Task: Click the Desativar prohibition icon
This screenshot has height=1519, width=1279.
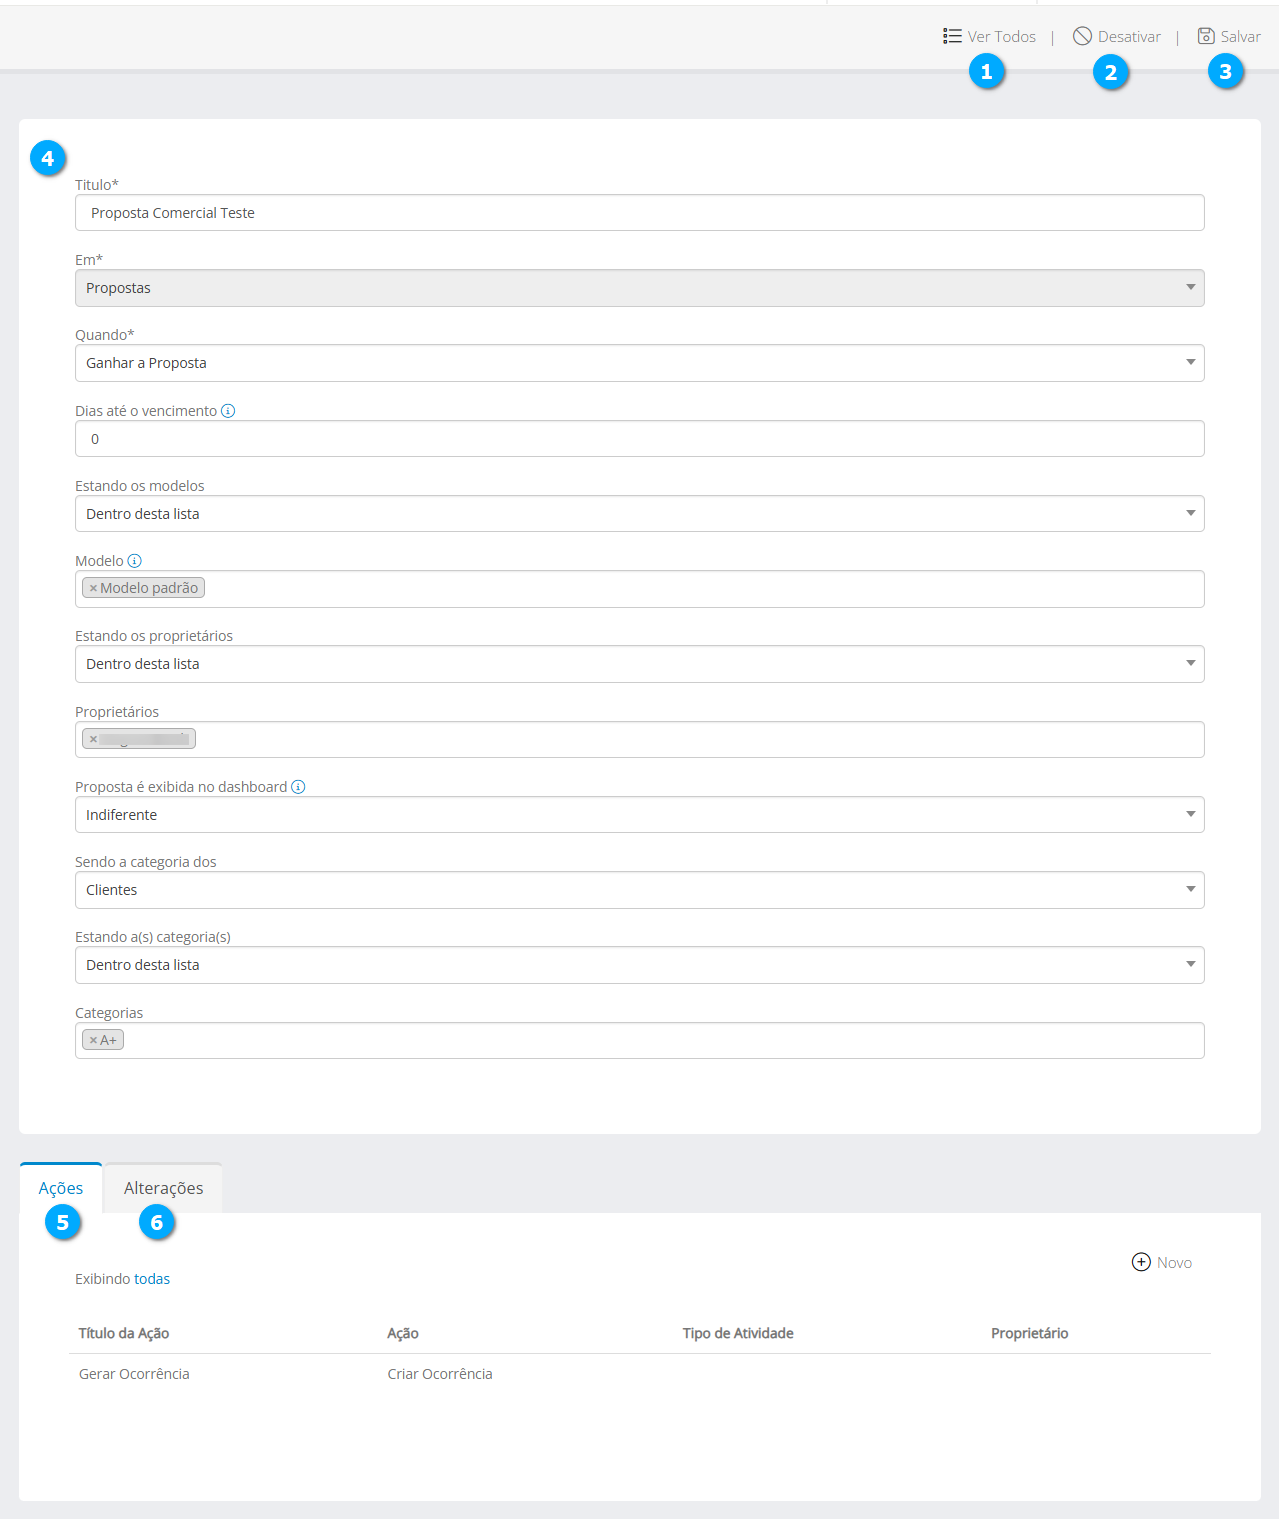Action: pos(1082,36)
